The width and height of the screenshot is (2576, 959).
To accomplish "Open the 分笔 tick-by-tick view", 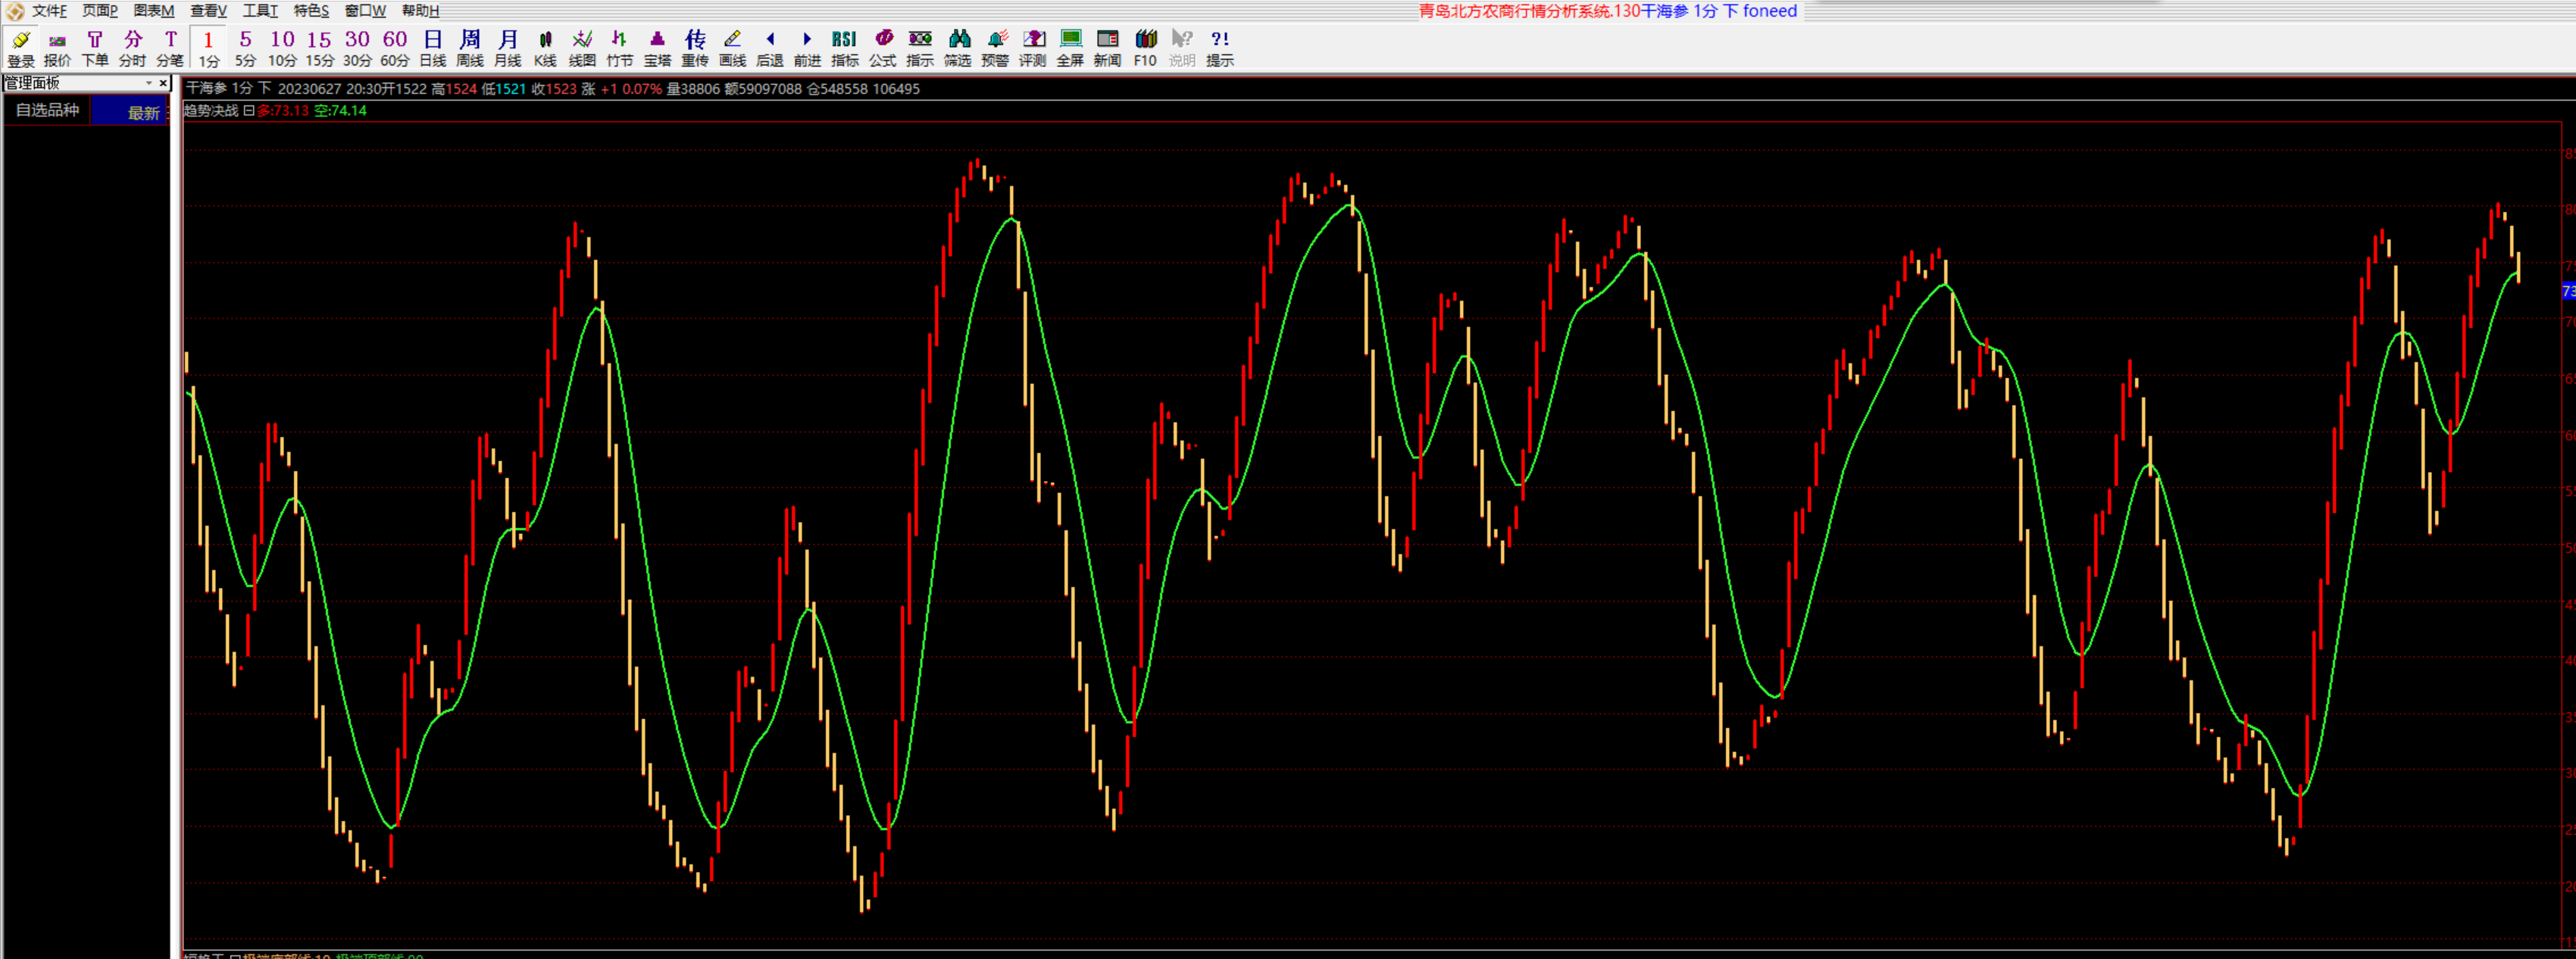I will [x=170, y=48].
